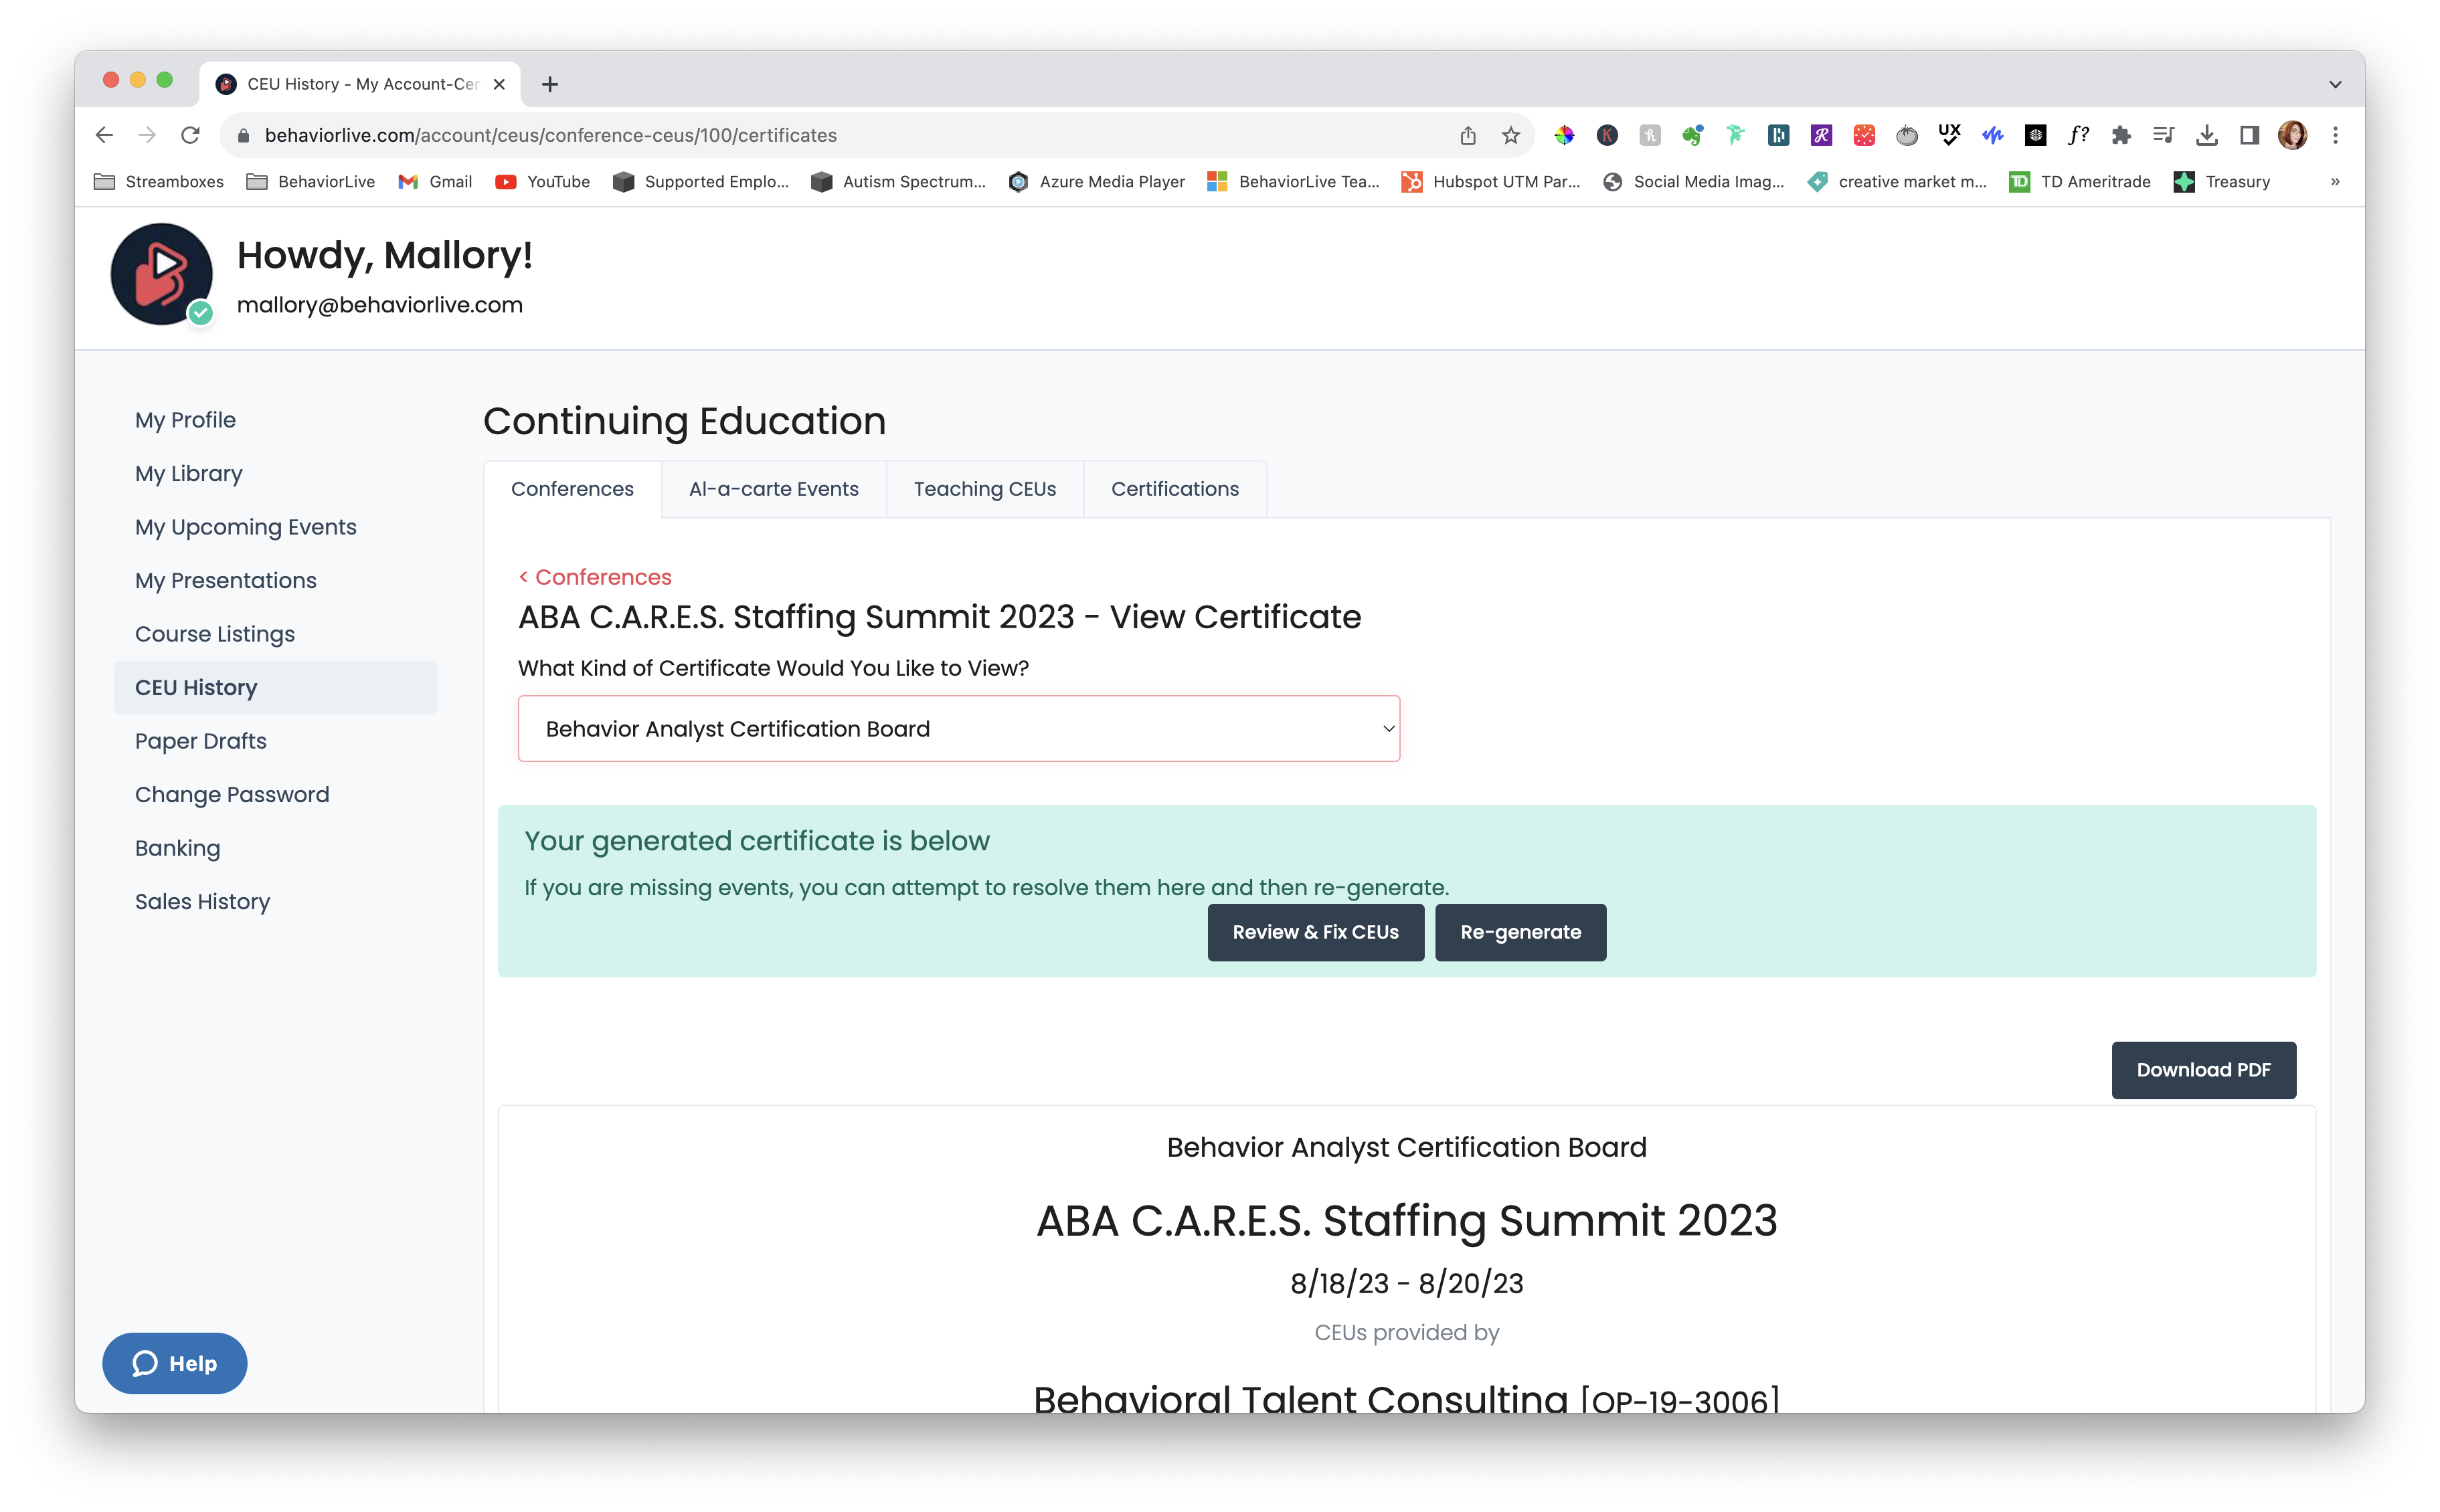Open the media control playlist icon
Image resolution: width=2440 pixels, height=1512 pixels.
pos(2164,135)
